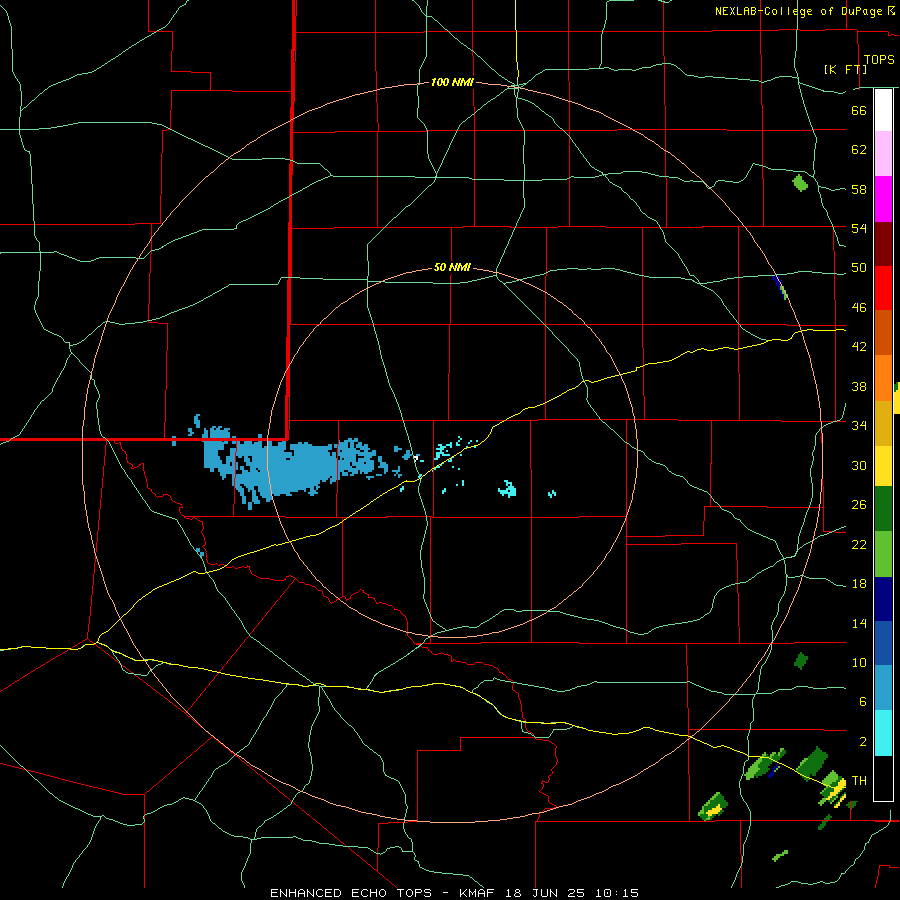Image resolution: width=900 pixels, height=900 pixels.
Task: Select the 30 legend value
Action: 859,465
